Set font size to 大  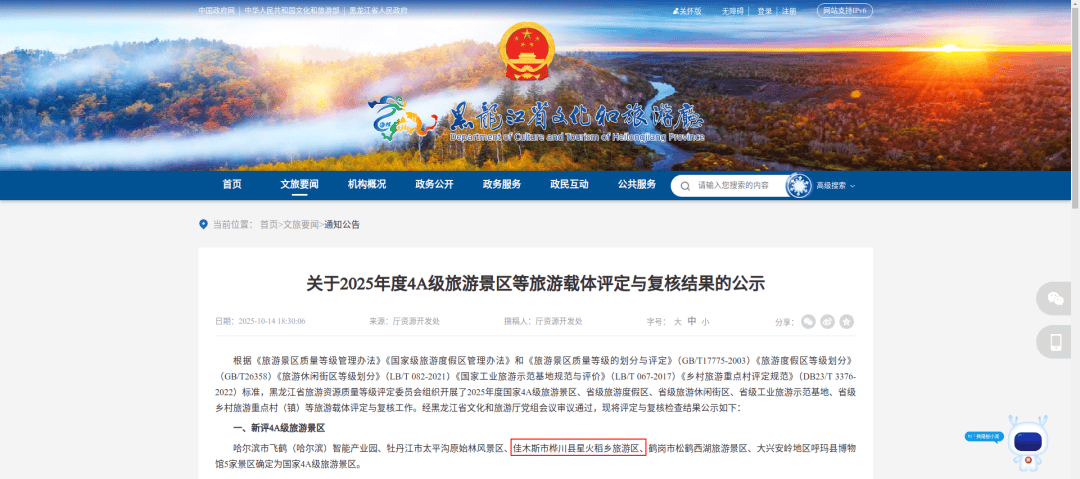677,322
